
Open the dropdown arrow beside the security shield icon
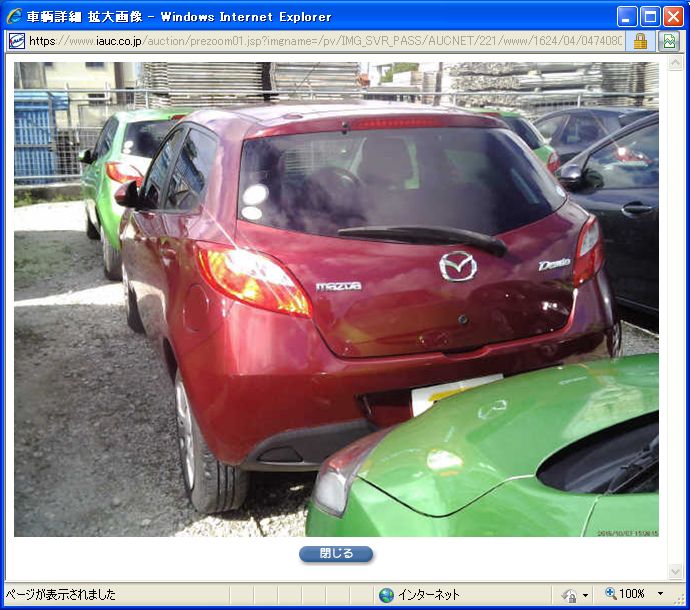(585, 595)
